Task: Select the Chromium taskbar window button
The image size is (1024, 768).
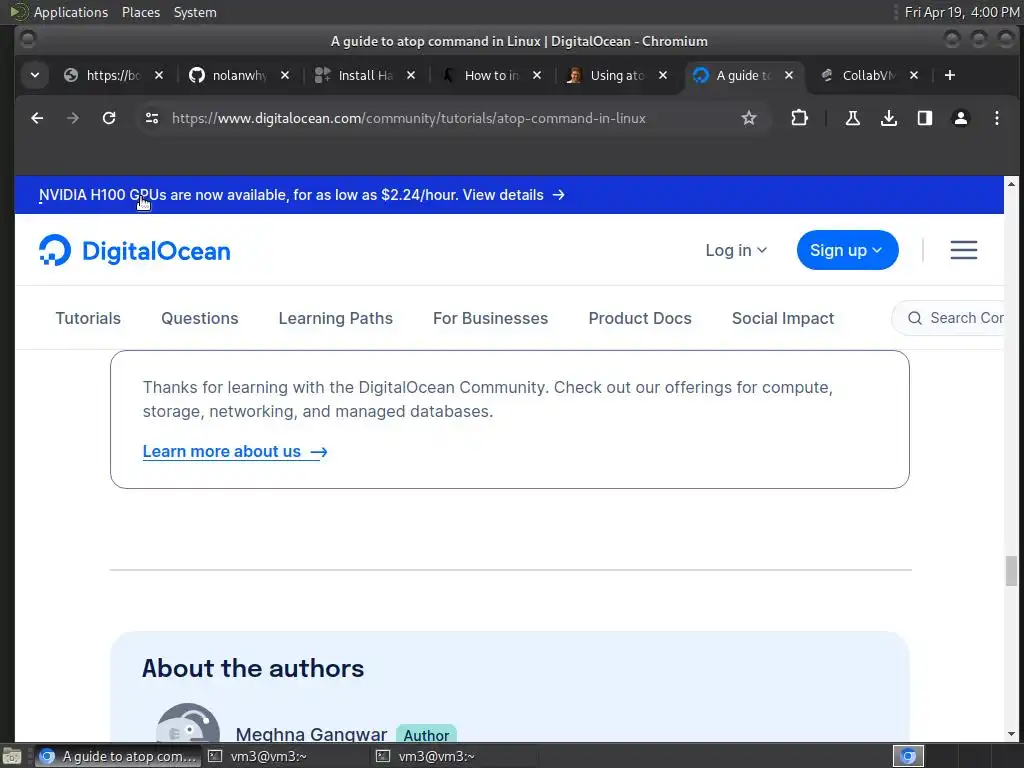Action: [x=118, y=756]
